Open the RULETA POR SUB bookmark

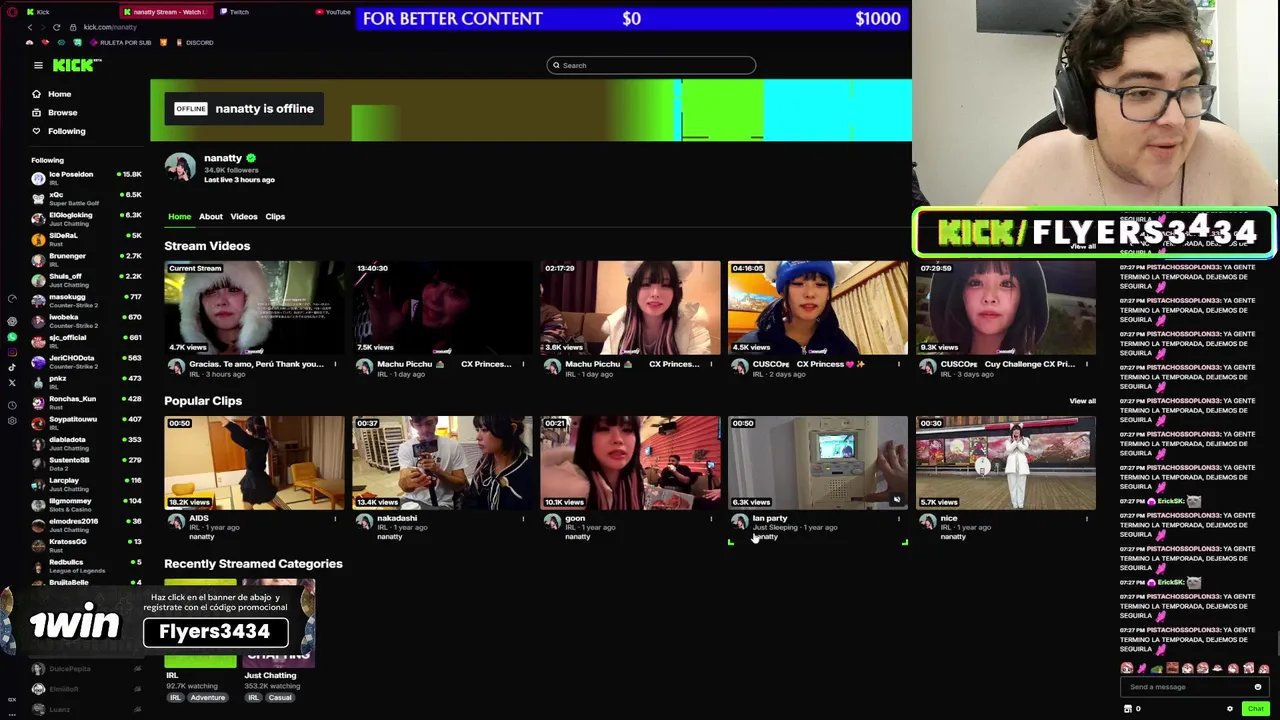click(x=120, y=43)
